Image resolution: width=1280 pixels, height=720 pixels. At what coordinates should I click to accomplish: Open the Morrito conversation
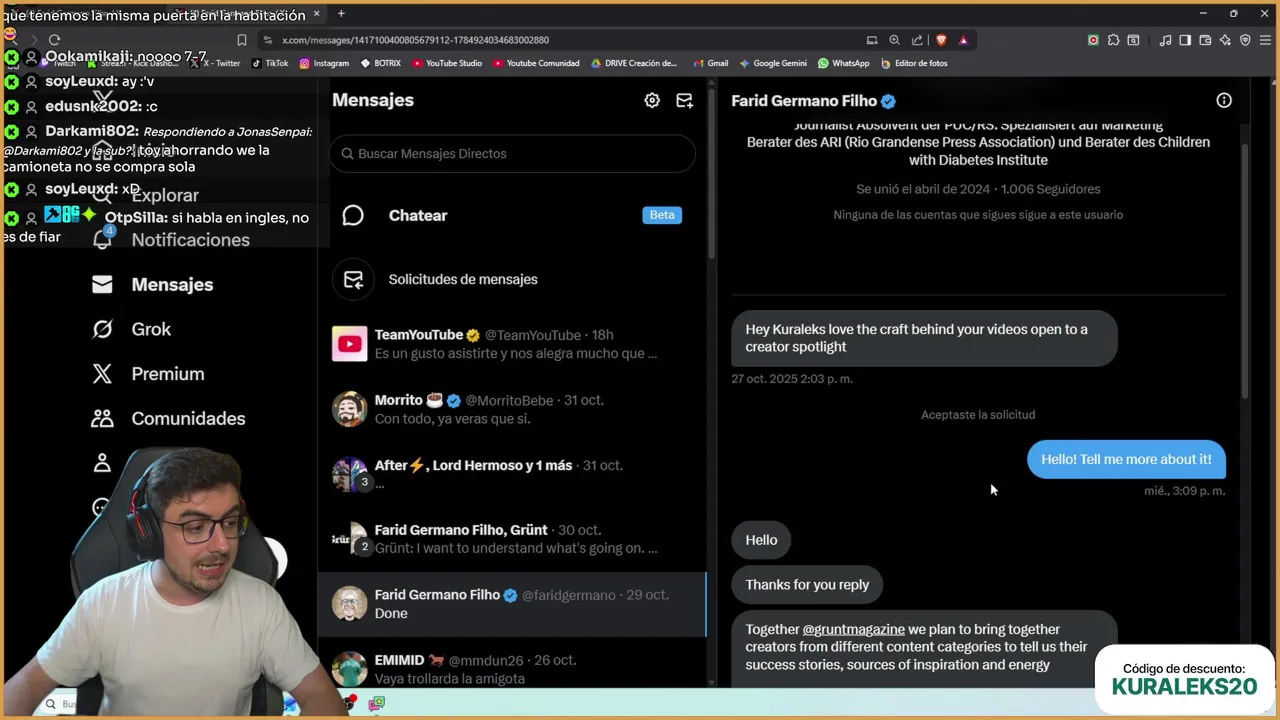pyautogui.click(x=512, y=409)
